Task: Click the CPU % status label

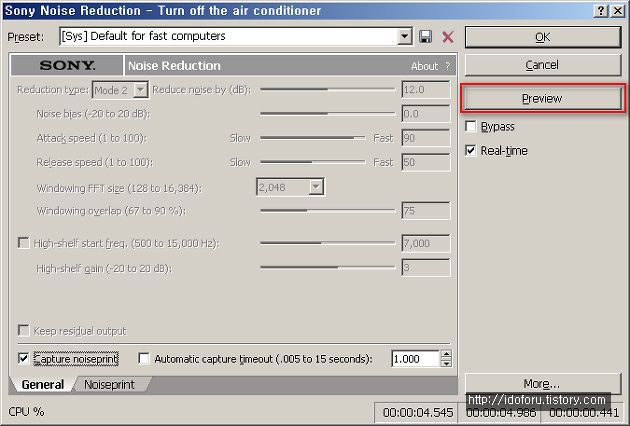Action: 27,412
